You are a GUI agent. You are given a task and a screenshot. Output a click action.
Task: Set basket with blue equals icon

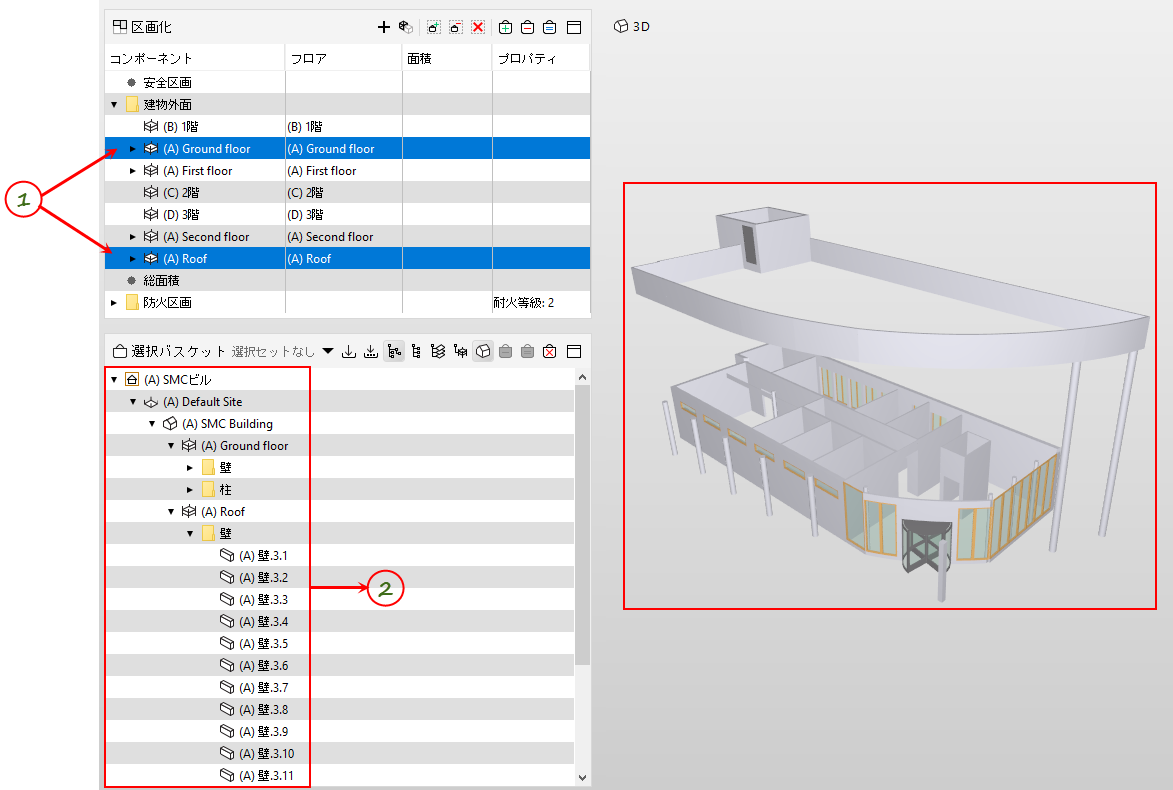tap(549, 27)
